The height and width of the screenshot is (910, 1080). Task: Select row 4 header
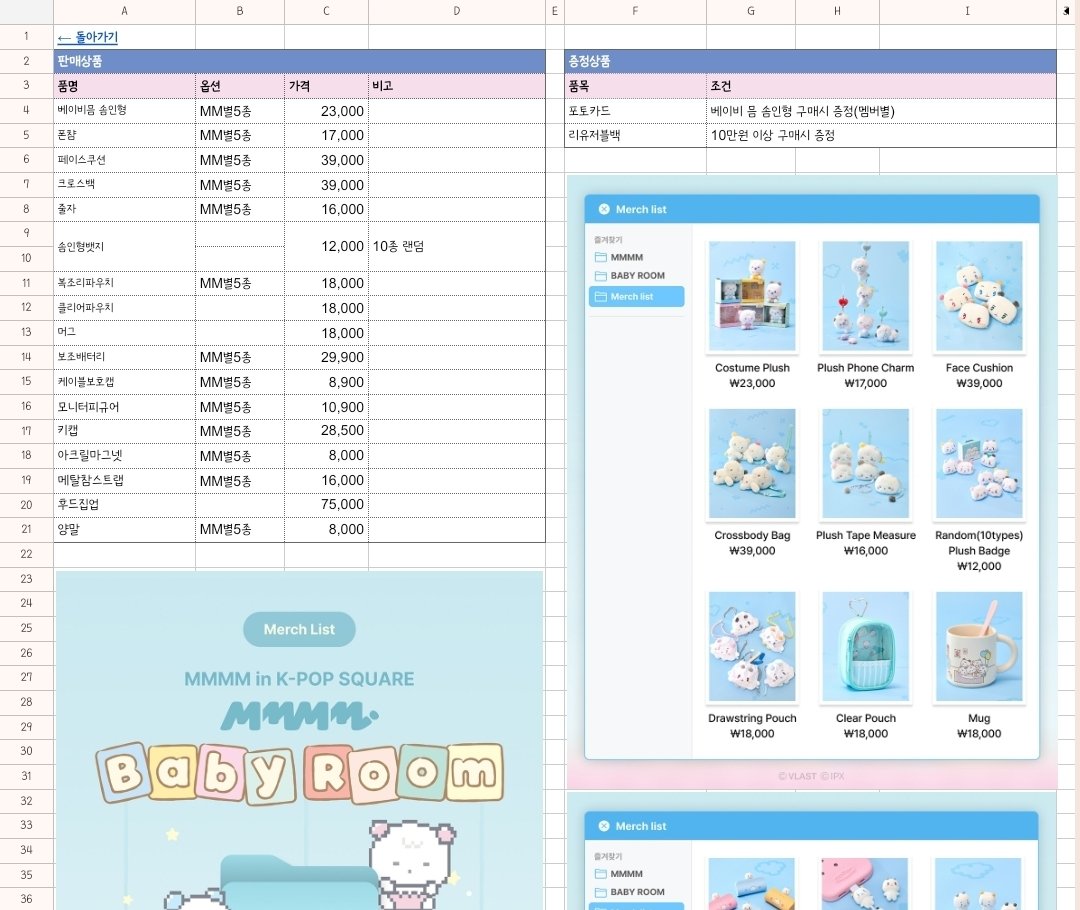pos(26,110)
